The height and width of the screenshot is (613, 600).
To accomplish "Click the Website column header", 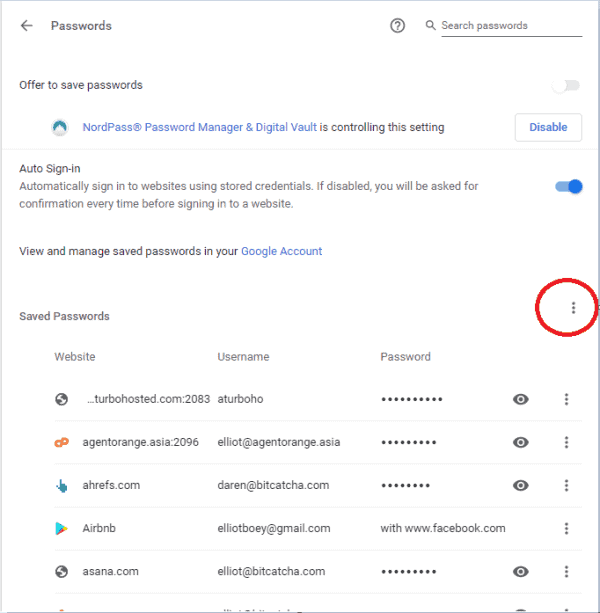I will pyautogui.click(x=75, y=357).
